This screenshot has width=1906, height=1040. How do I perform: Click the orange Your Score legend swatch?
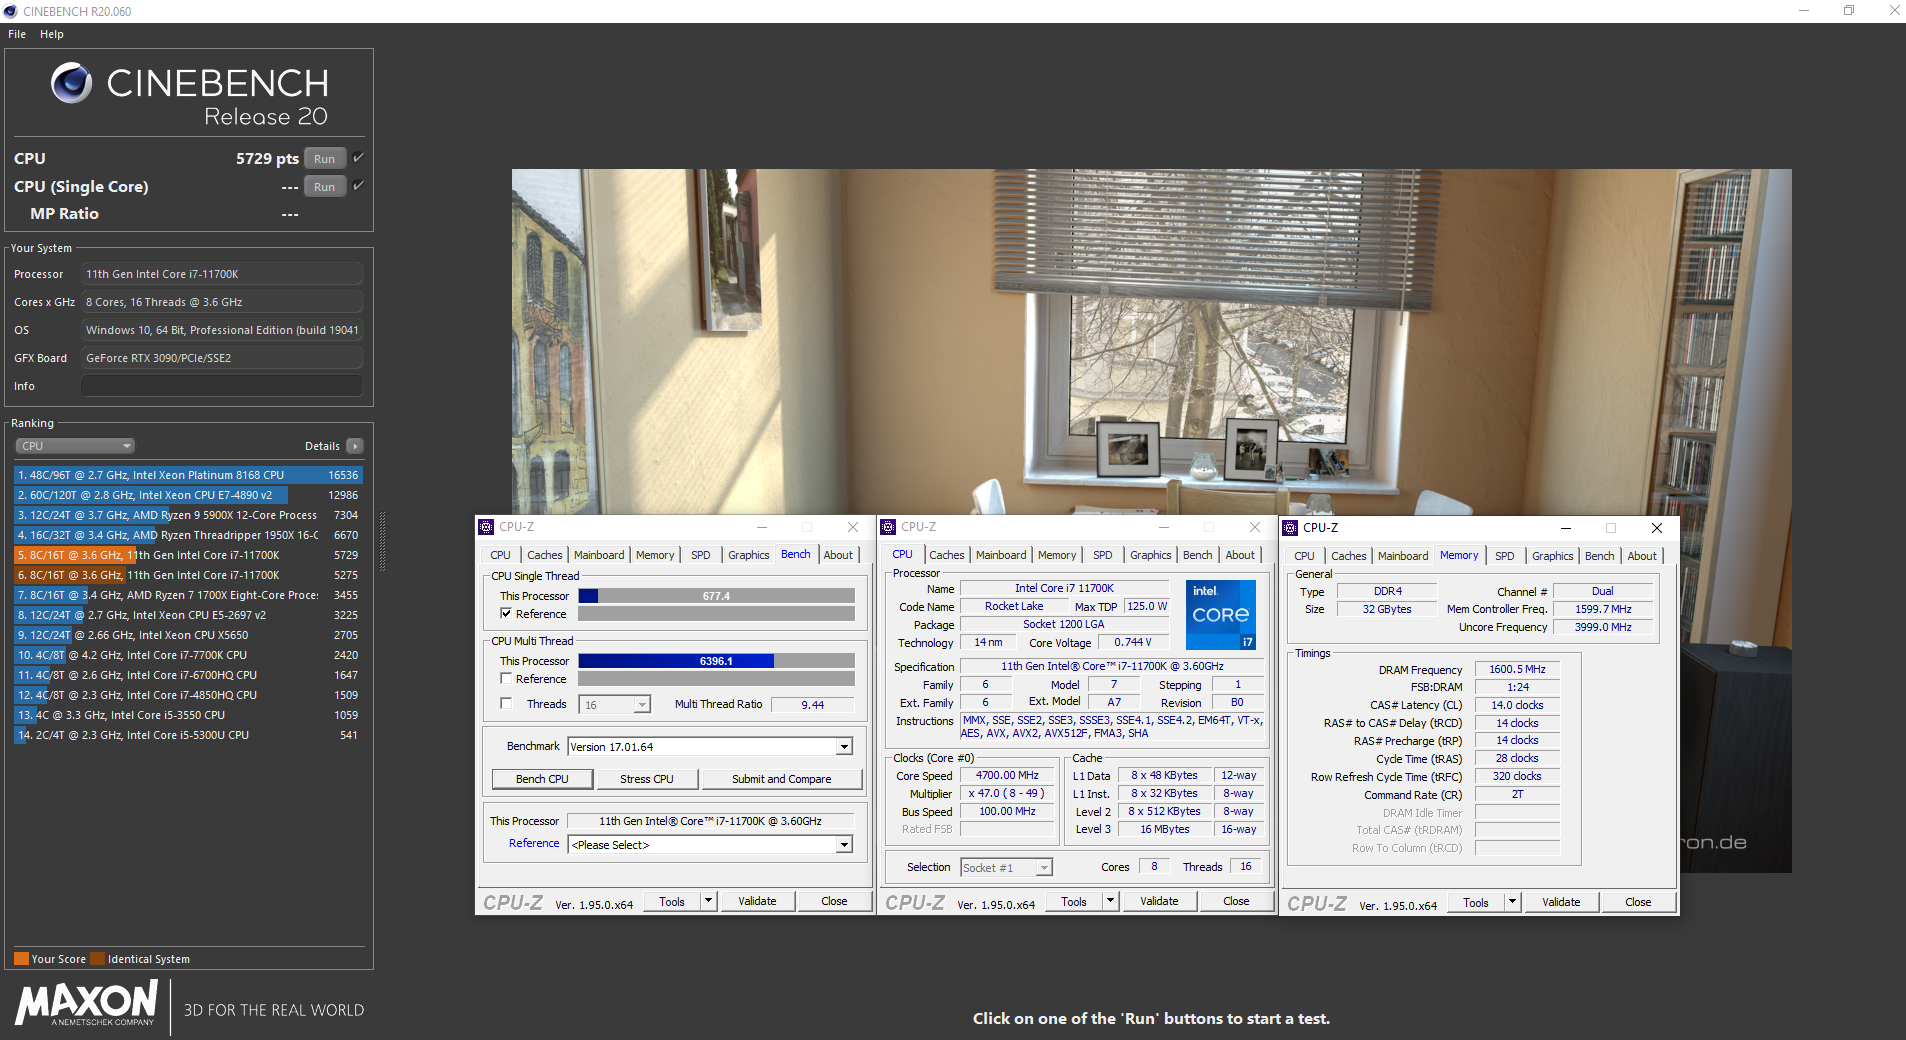pyautogui.click(x=21, y=958)
